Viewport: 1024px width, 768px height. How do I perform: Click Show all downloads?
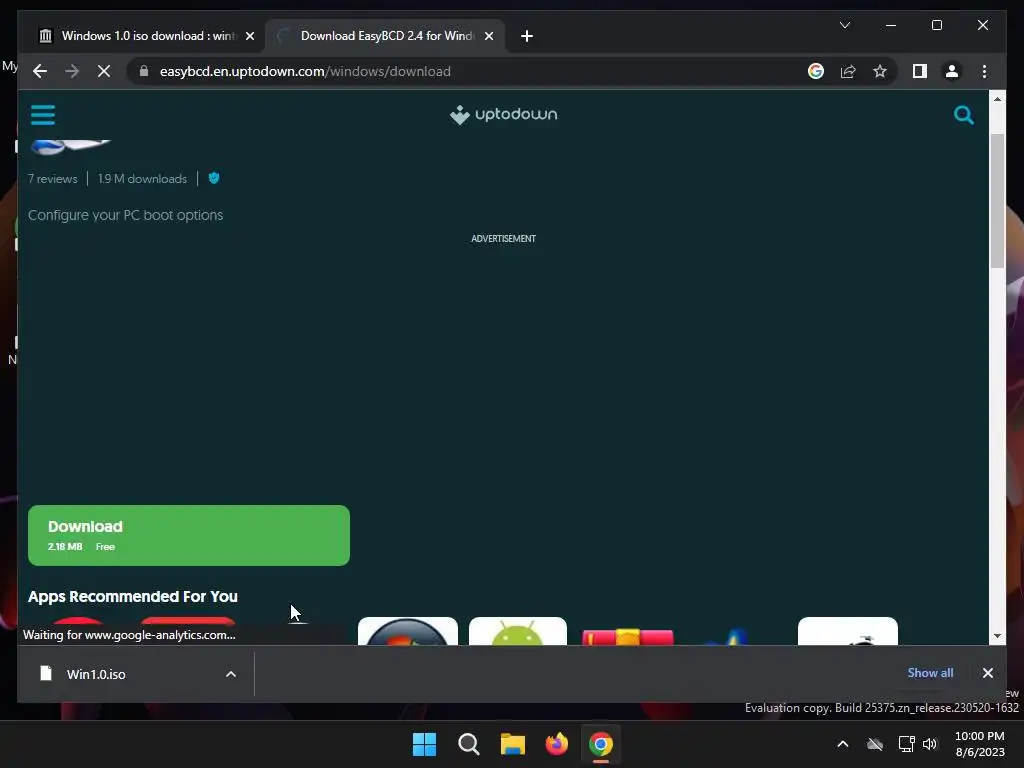[x=930, y=673]
